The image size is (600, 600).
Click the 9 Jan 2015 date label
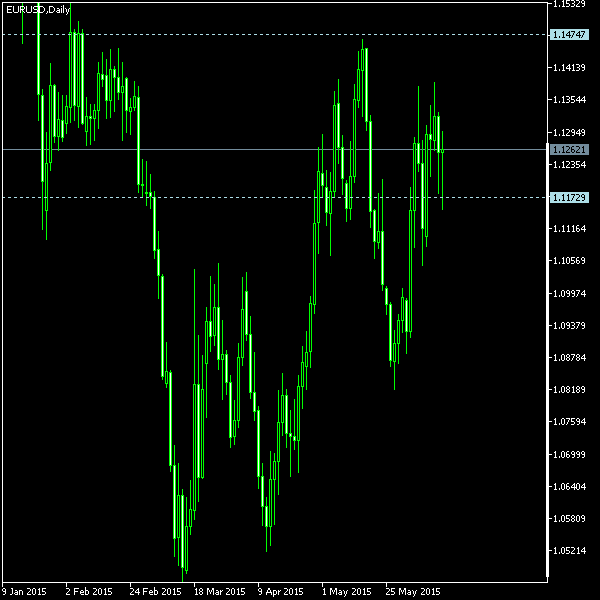pos(24,592)
